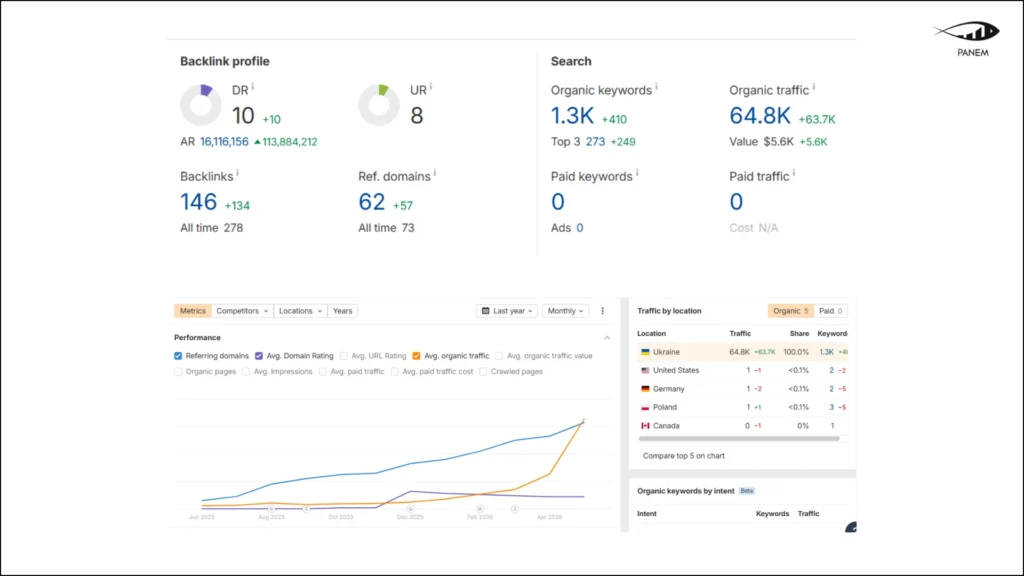This screenshot has height=576, width=1024.
Task: Collapse the Performance section chevron
Action: [607, 338]
